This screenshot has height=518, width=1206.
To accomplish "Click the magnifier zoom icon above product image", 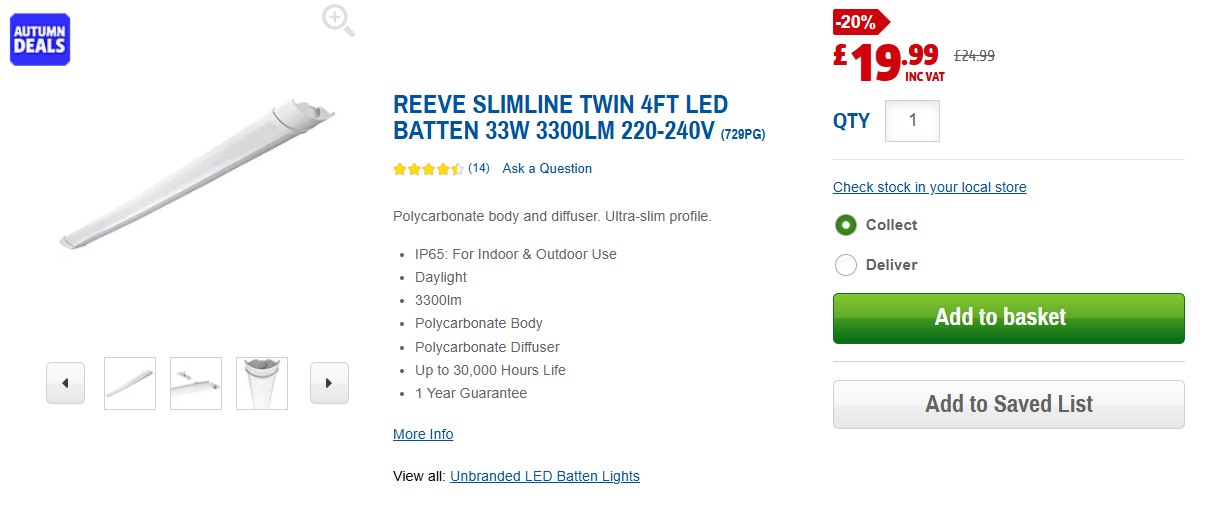I will click(x=338, y=20).
